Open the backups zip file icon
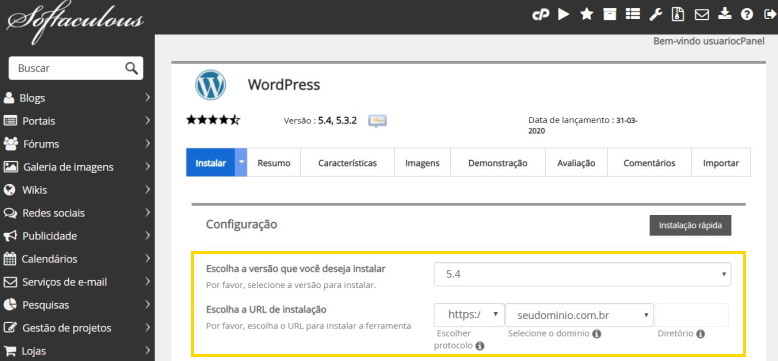 pos(678,14)
